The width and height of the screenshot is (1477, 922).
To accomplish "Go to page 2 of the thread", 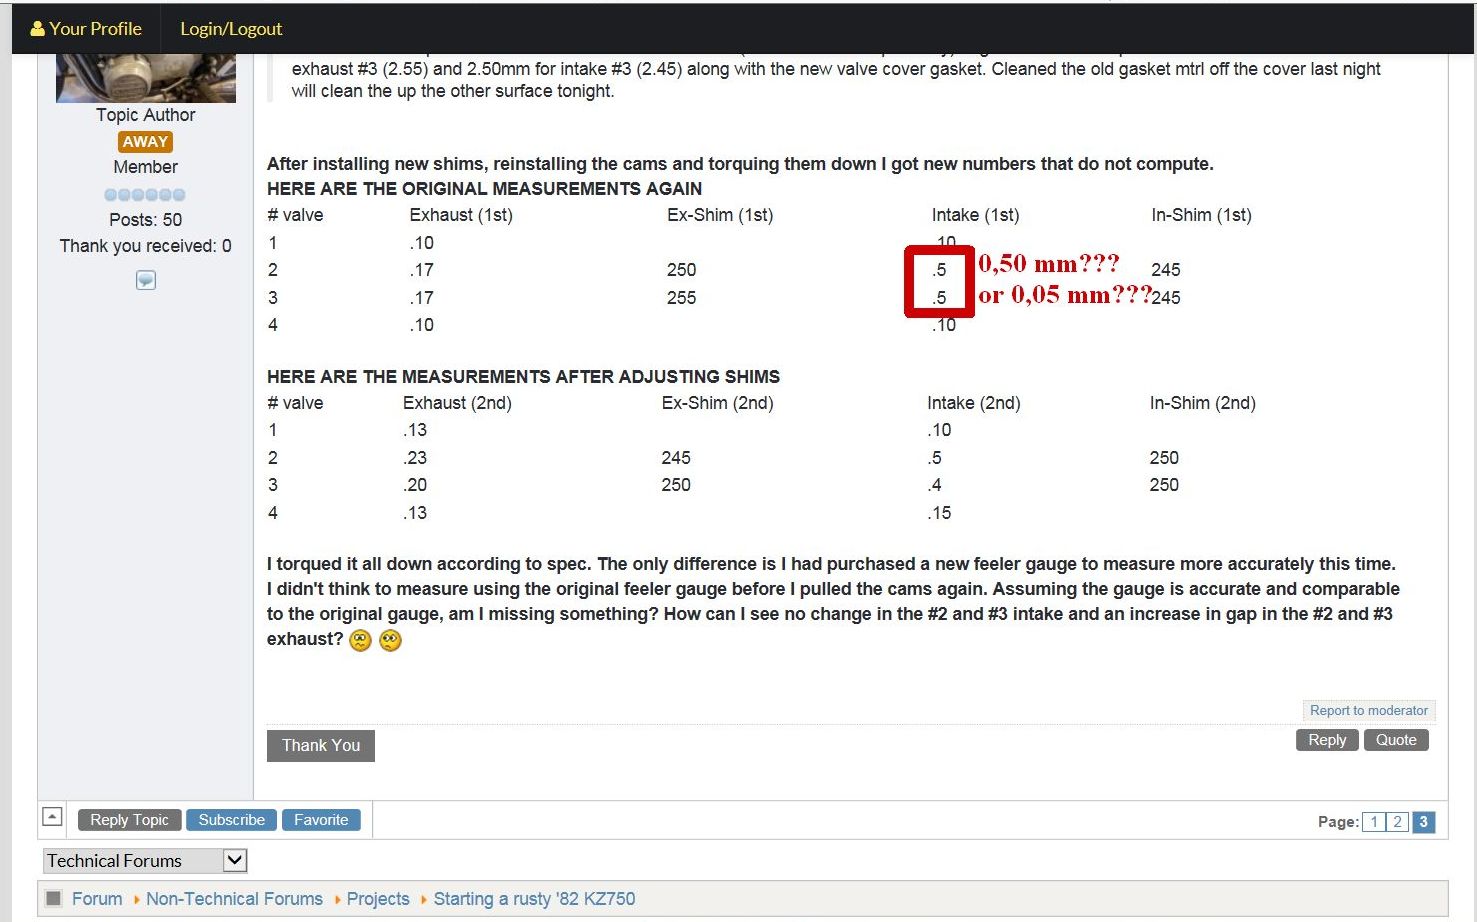I will coord(1398,822).
